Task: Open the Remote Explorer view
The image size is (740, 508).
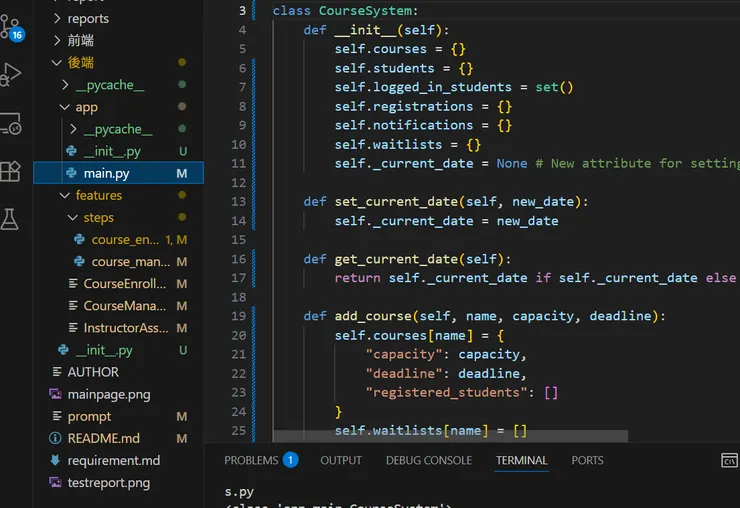Action: (x=11, y=123)
